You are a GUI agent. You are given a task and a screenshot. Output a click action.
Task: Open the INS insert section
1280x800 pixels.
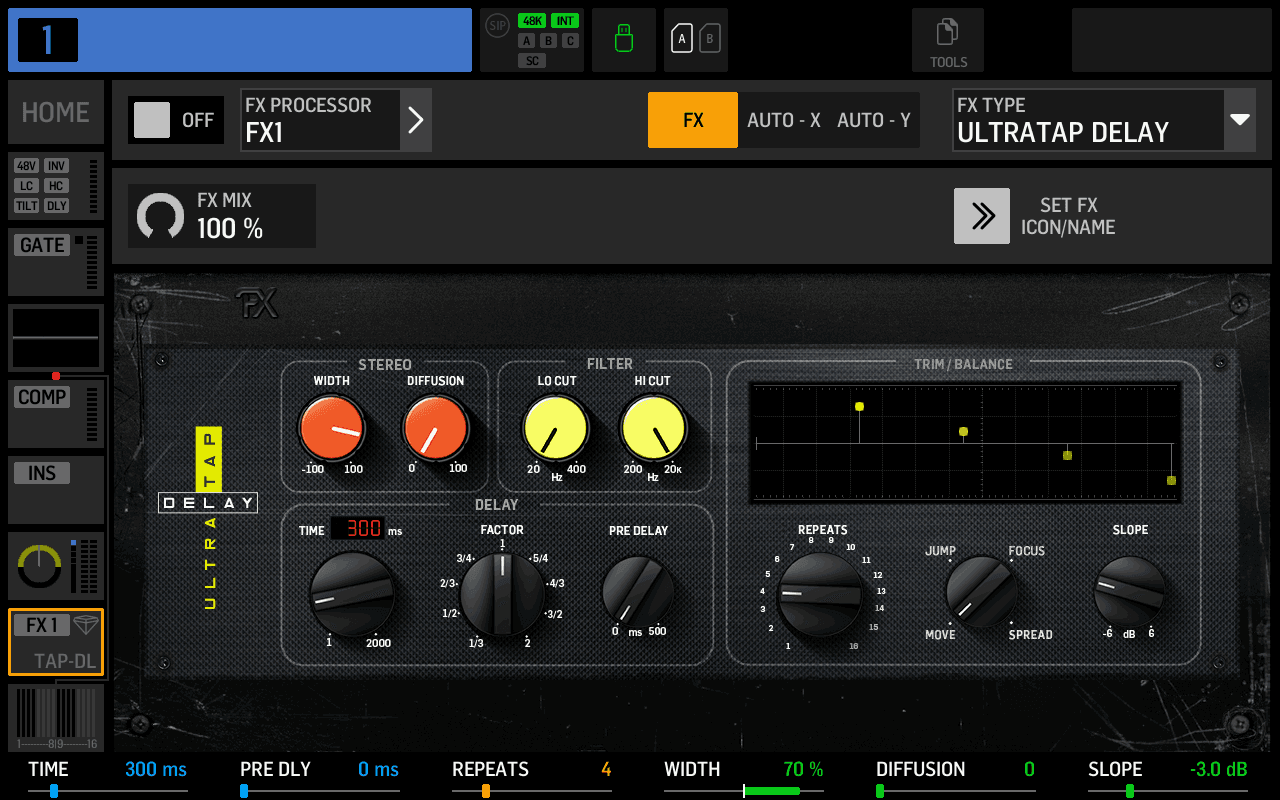(56, 490)
